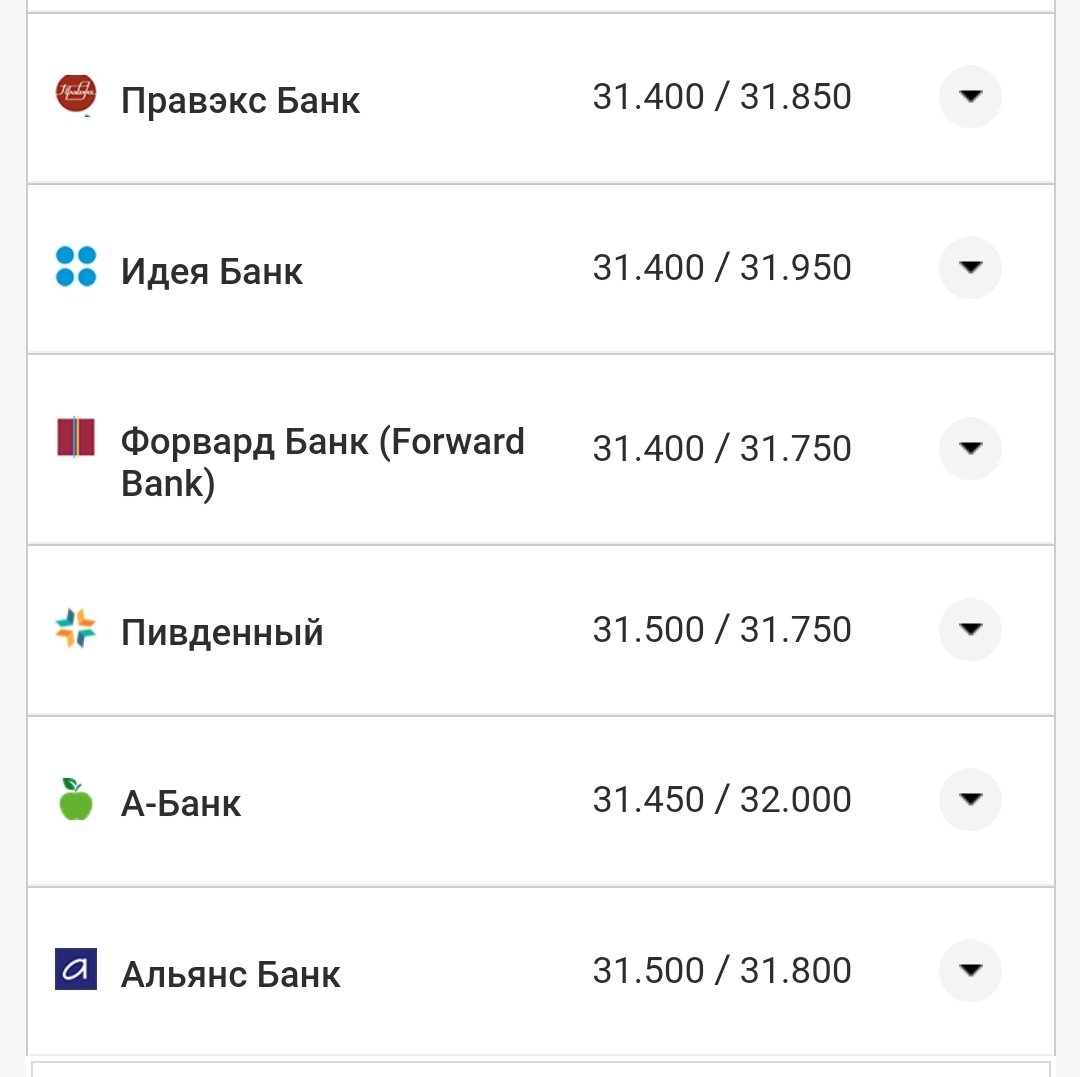Click the Альянс Банк logo icon
Image resolution: width=1080 pixels, height=1077 pixels.
76,969
